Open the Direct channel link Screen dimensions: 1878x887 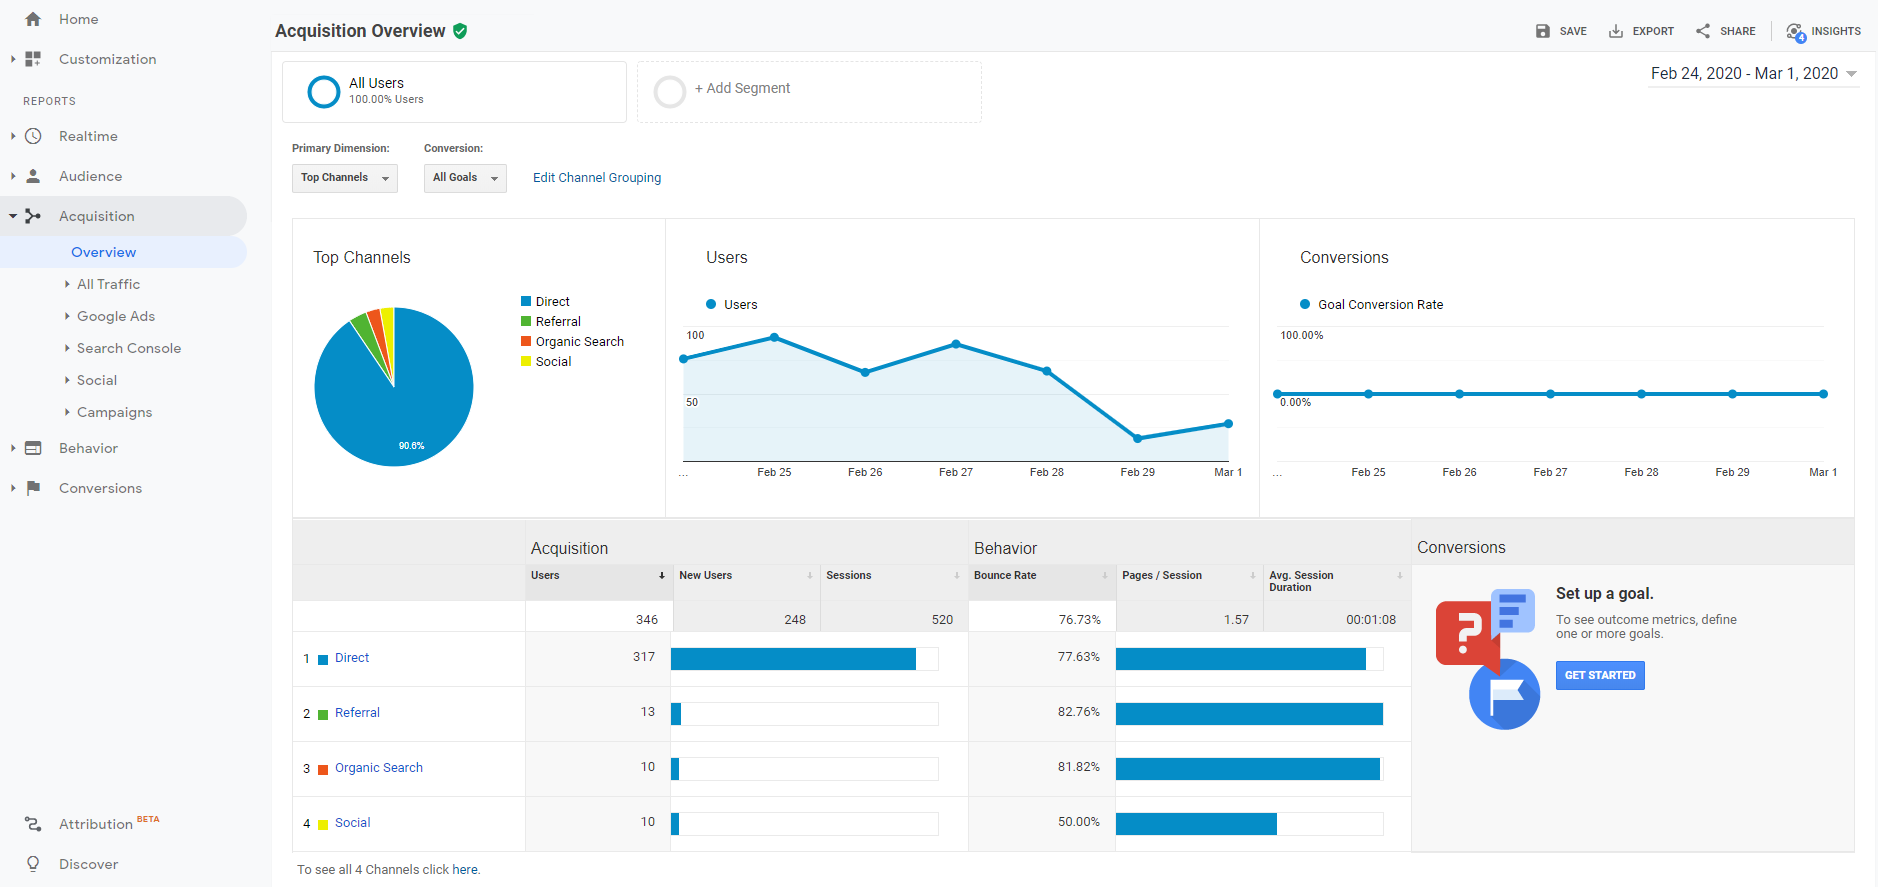pos(352,658)
